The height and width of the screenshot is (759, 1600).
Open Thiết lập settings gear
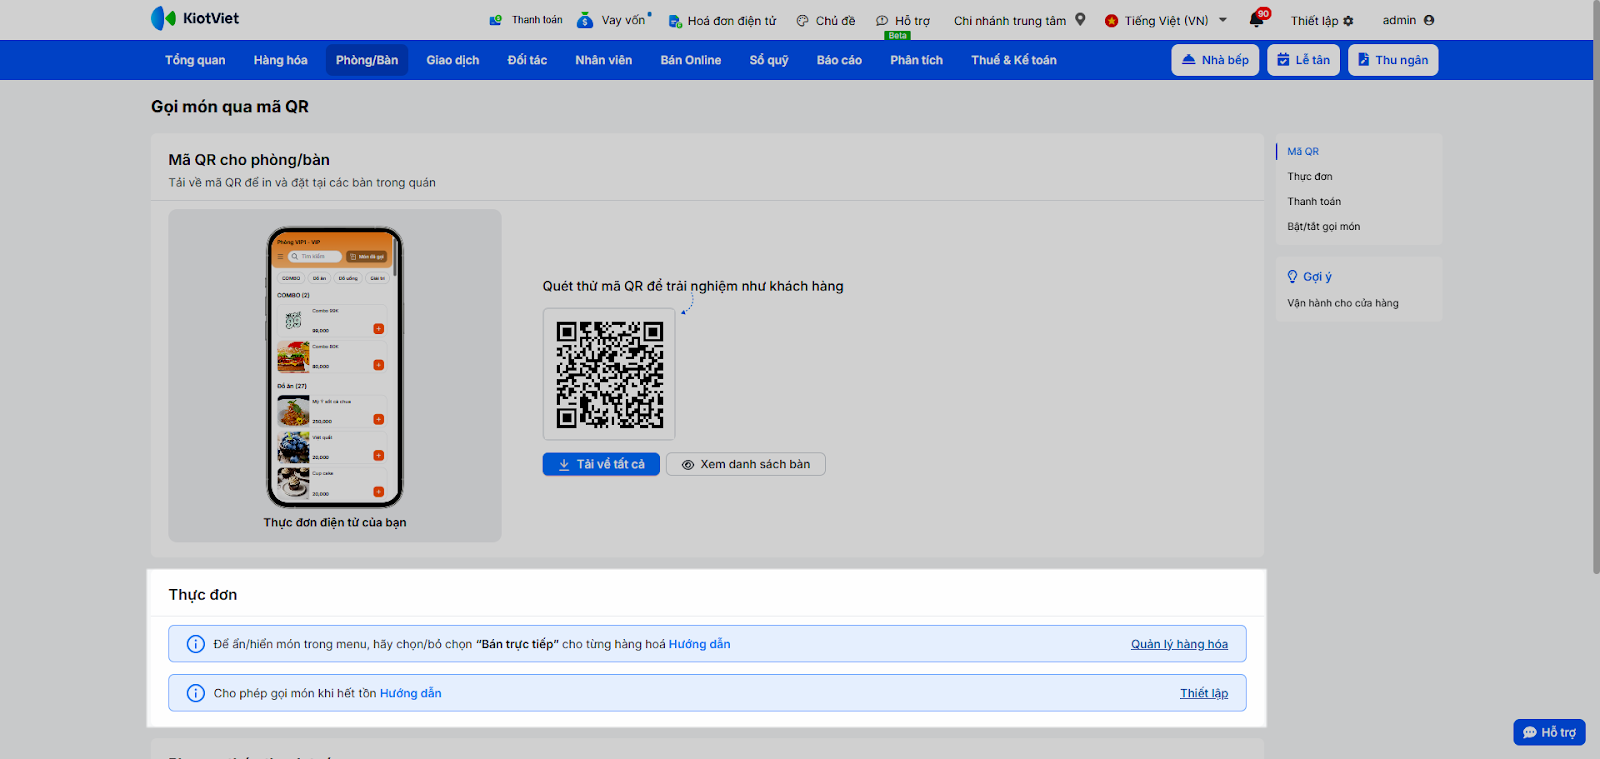pos(1348,21)
